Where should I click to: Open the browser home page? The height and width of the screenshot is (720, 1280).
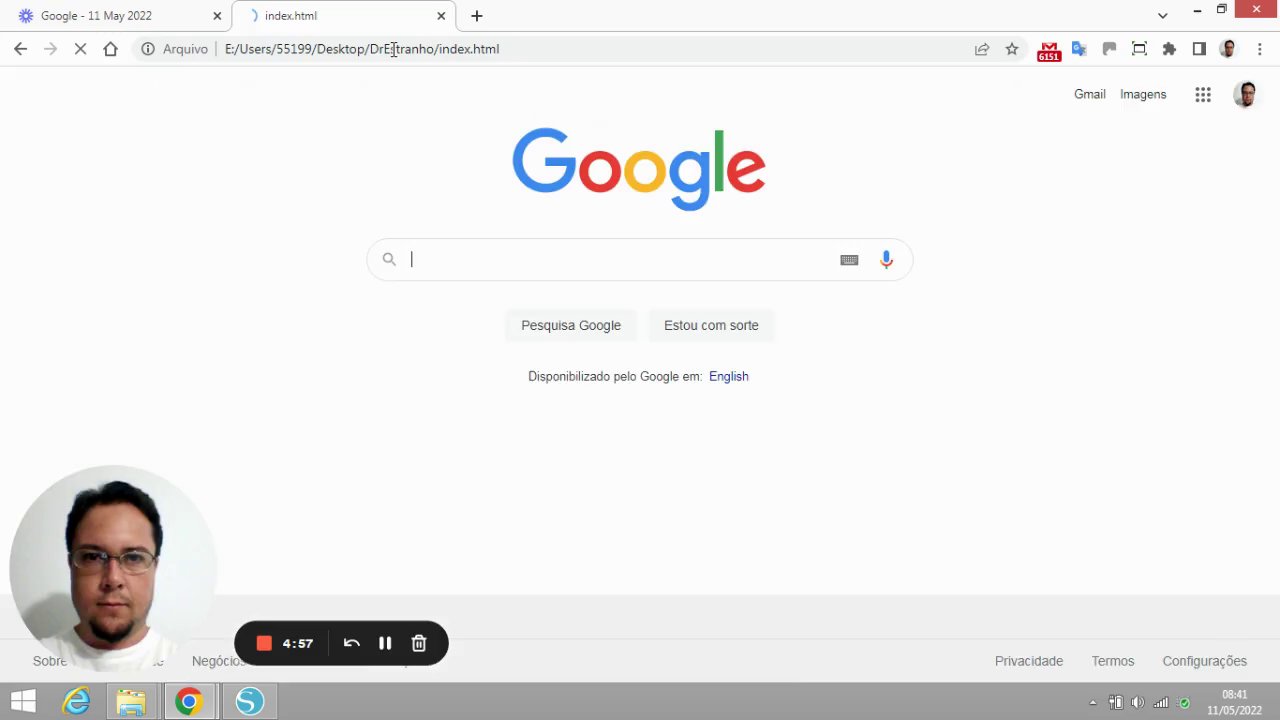[x=110, y=49]
